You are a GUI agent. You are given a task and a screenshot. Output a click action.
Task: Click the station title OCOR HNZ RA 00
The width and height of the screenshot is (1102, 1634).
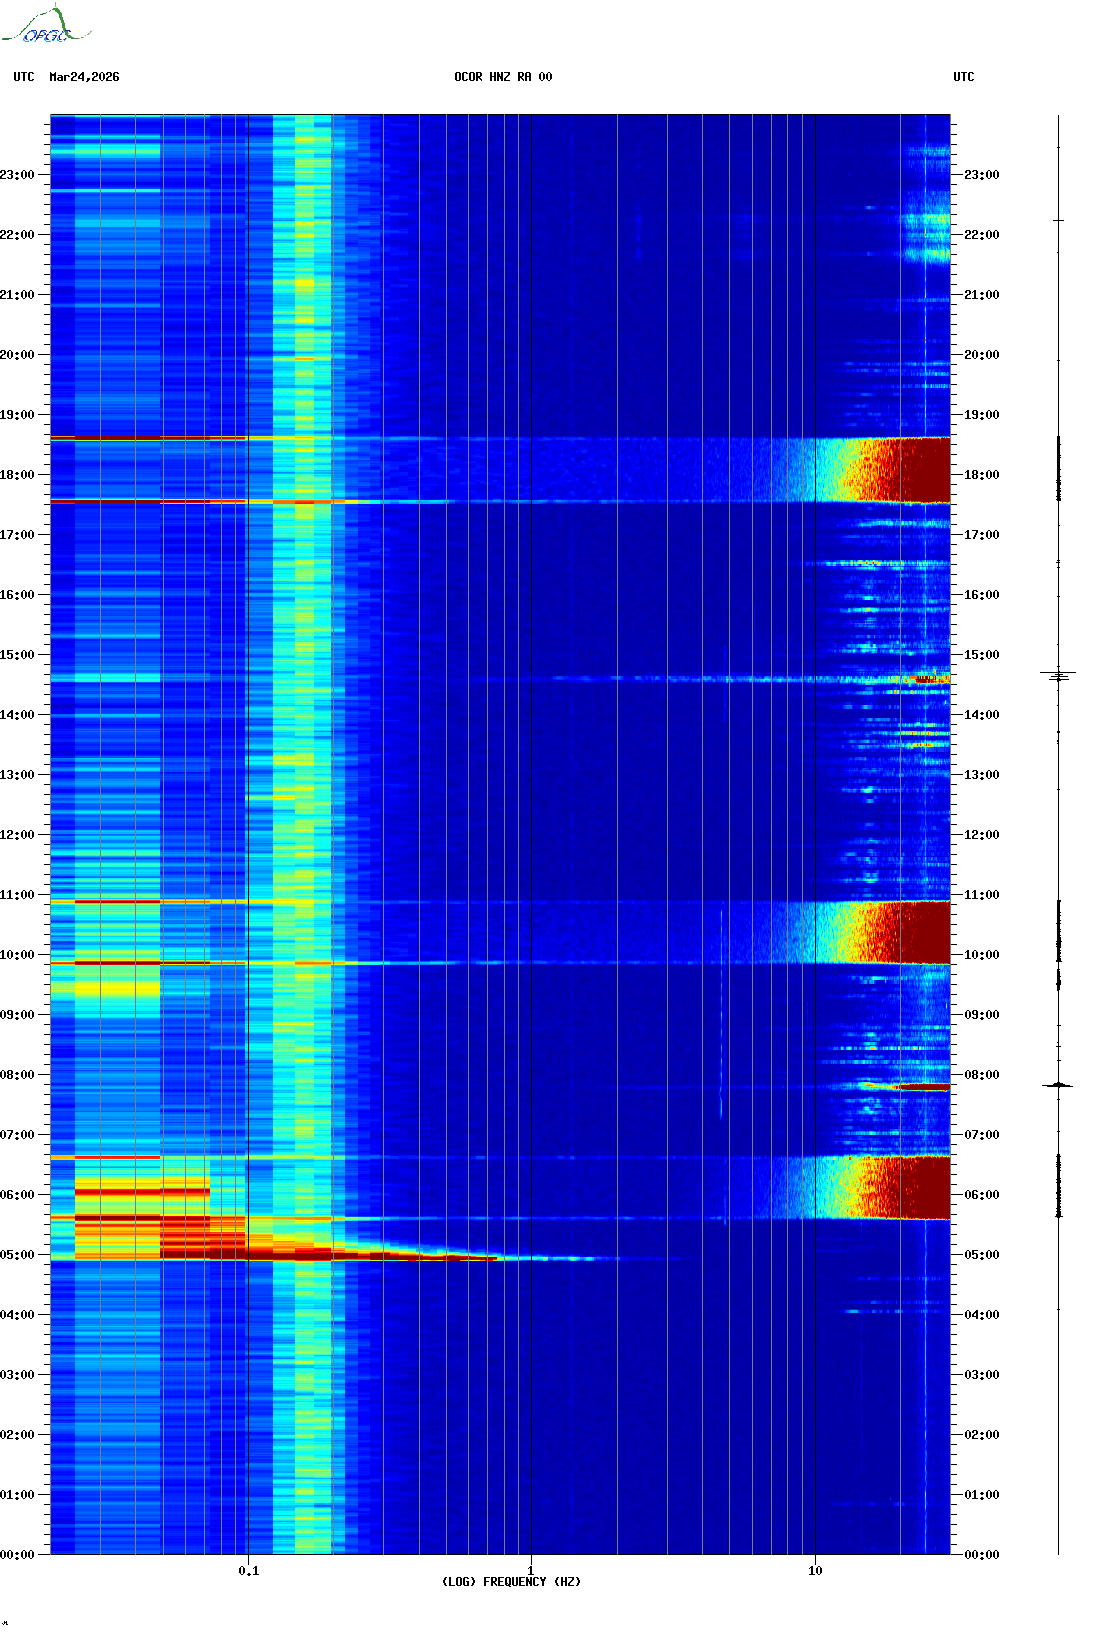point(503,77)
